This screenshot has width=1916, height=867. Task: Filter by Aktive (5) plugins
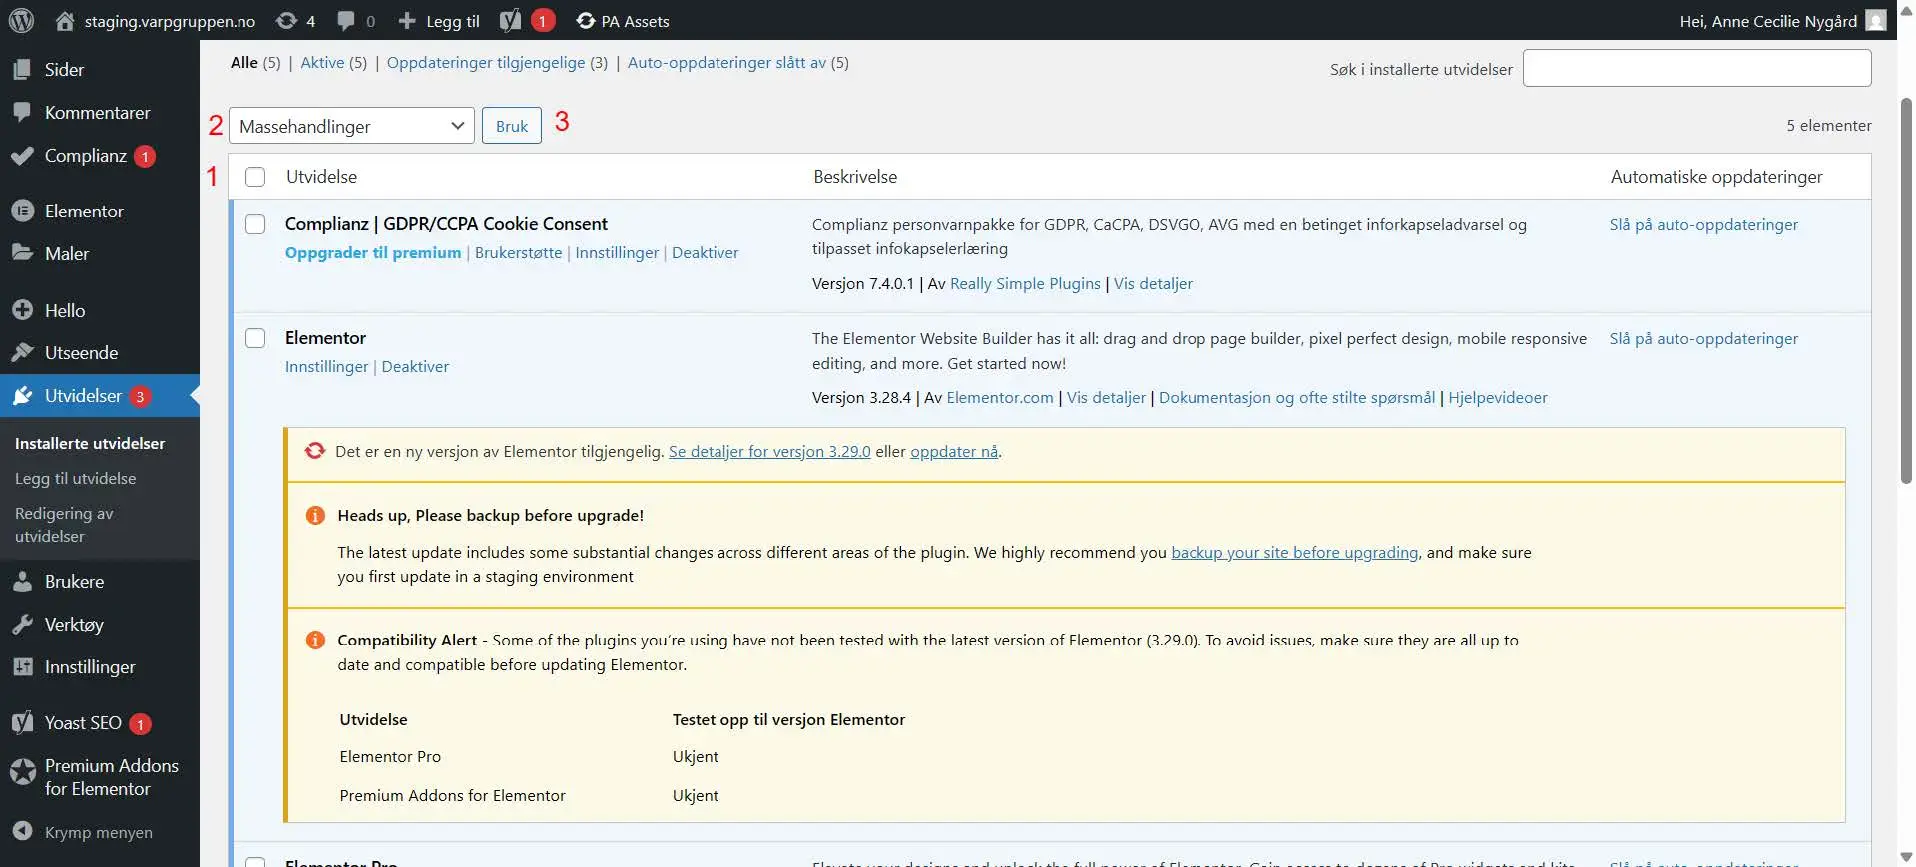click(334, 62)
